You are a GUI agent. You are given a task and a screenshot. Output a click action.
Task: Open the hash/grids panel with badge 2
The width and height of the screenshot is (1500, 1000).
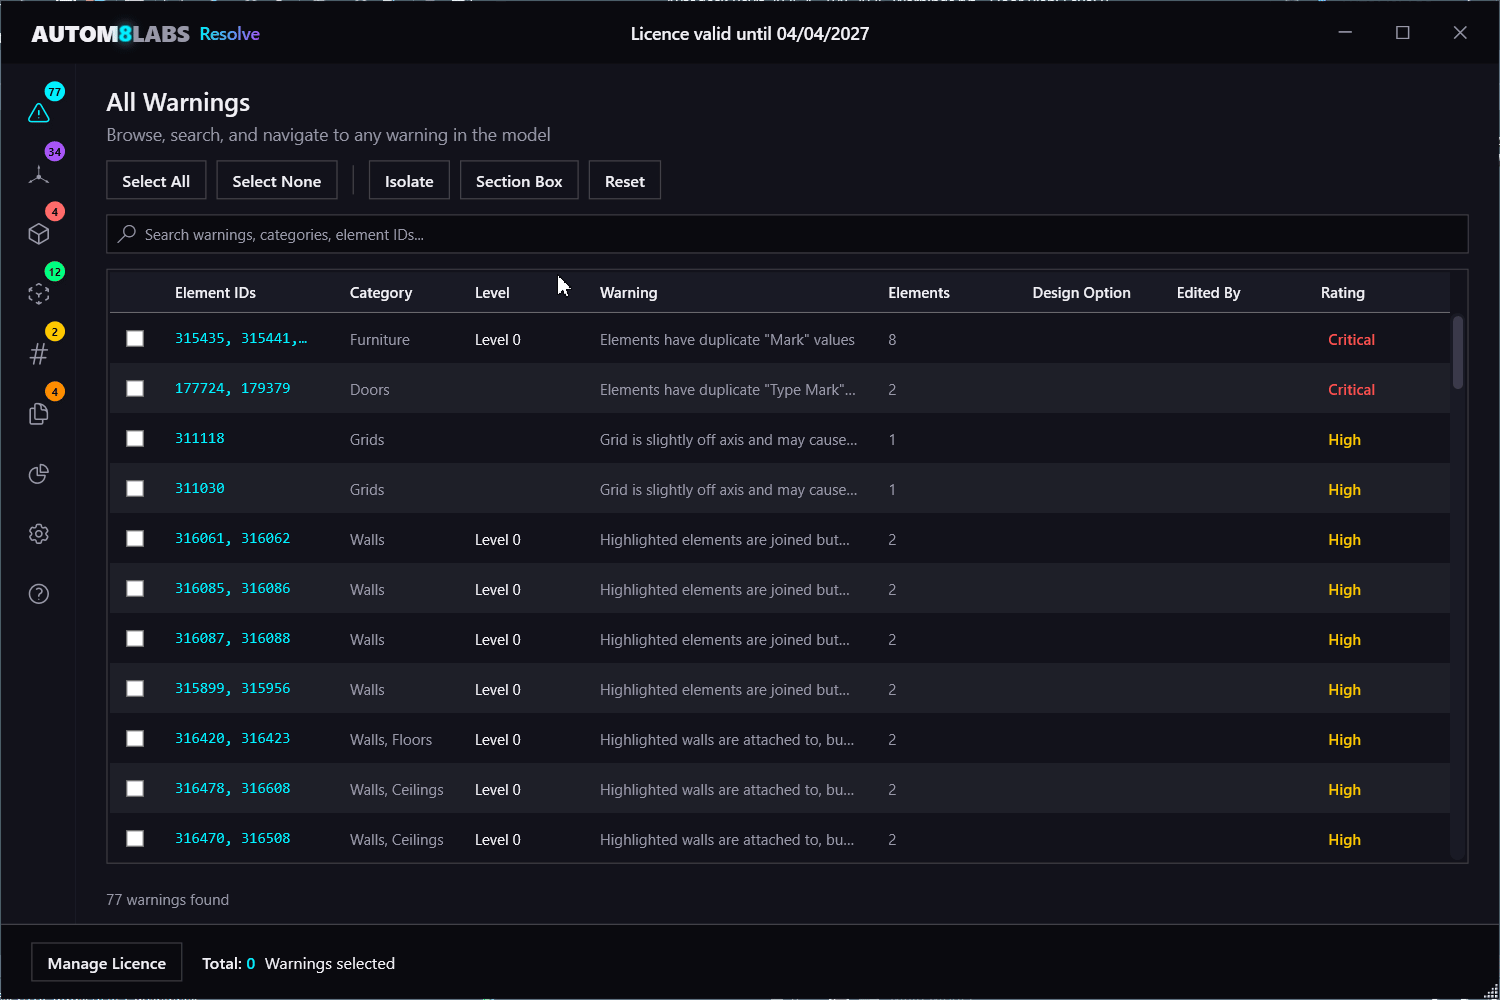click(x=38, y=353)
